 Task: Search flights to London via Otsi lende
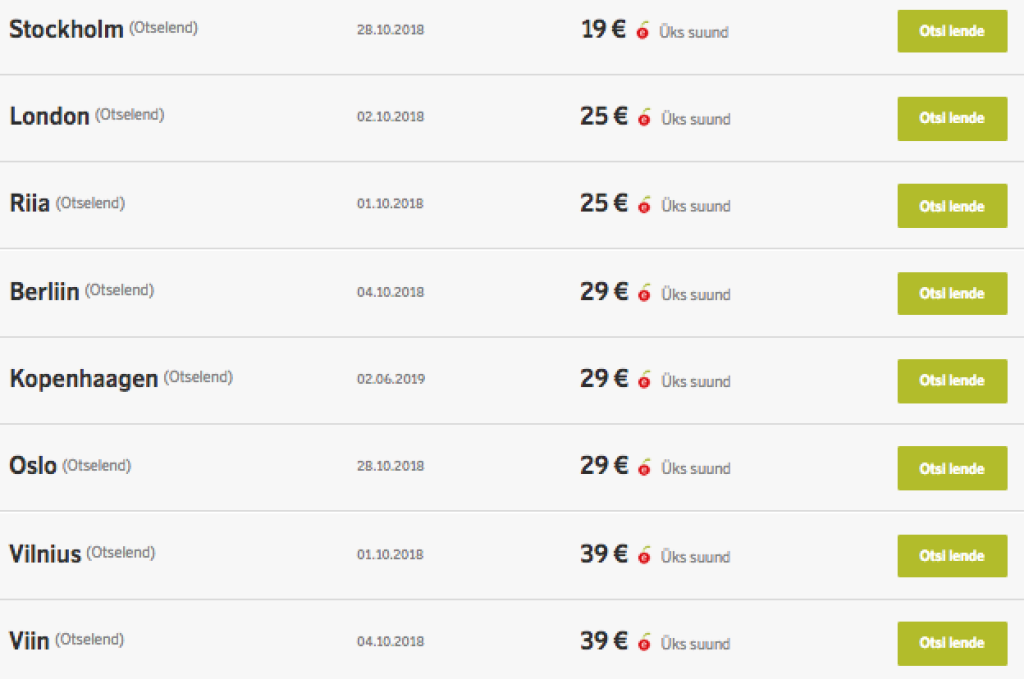(952, 118)
